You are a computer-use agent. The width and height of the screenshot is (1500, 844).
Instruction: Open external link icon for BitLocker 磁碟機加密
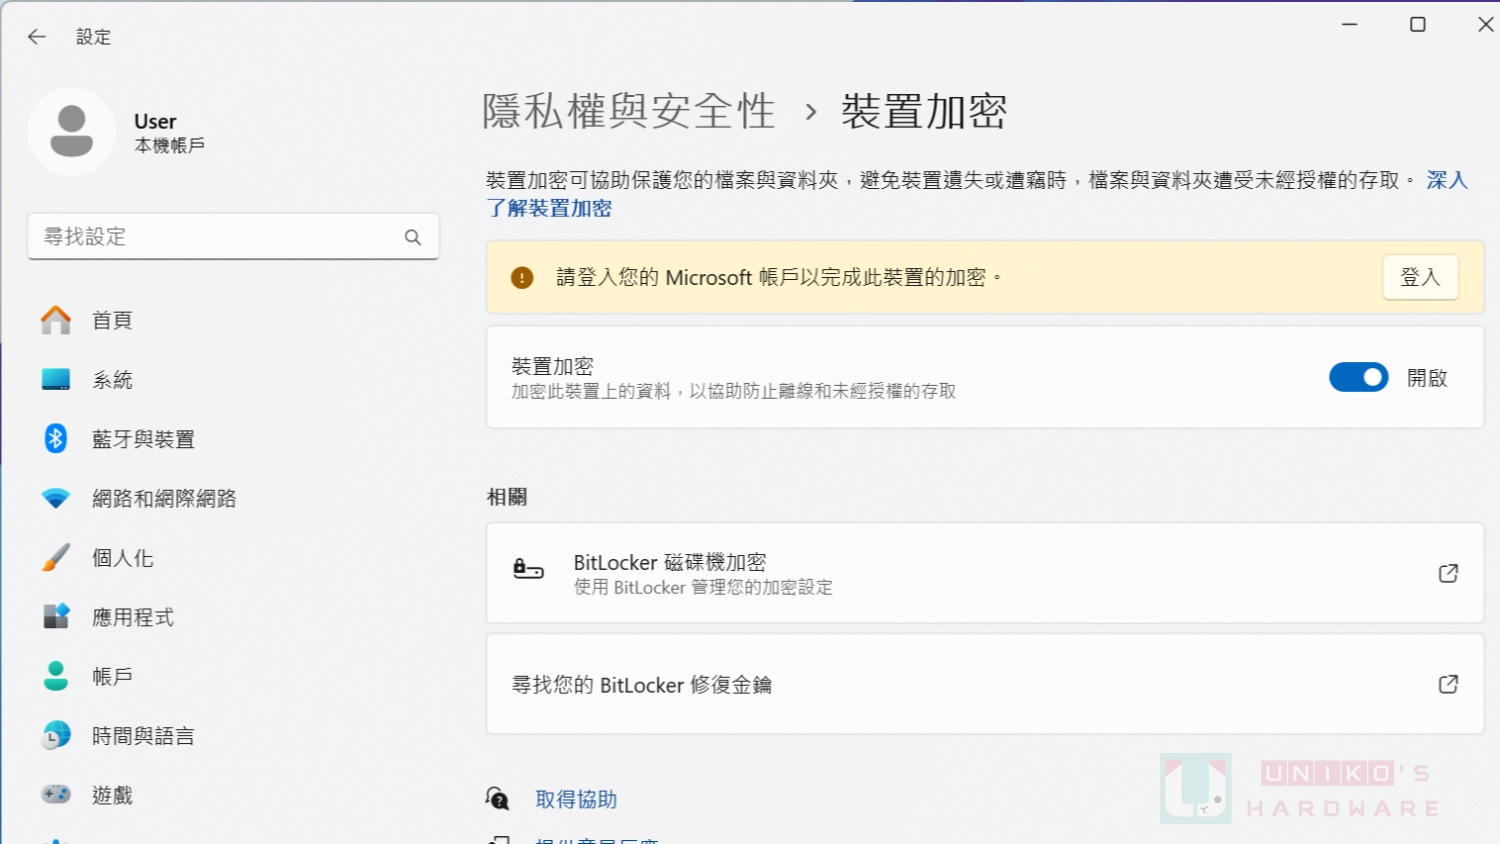coord(1448,573)
